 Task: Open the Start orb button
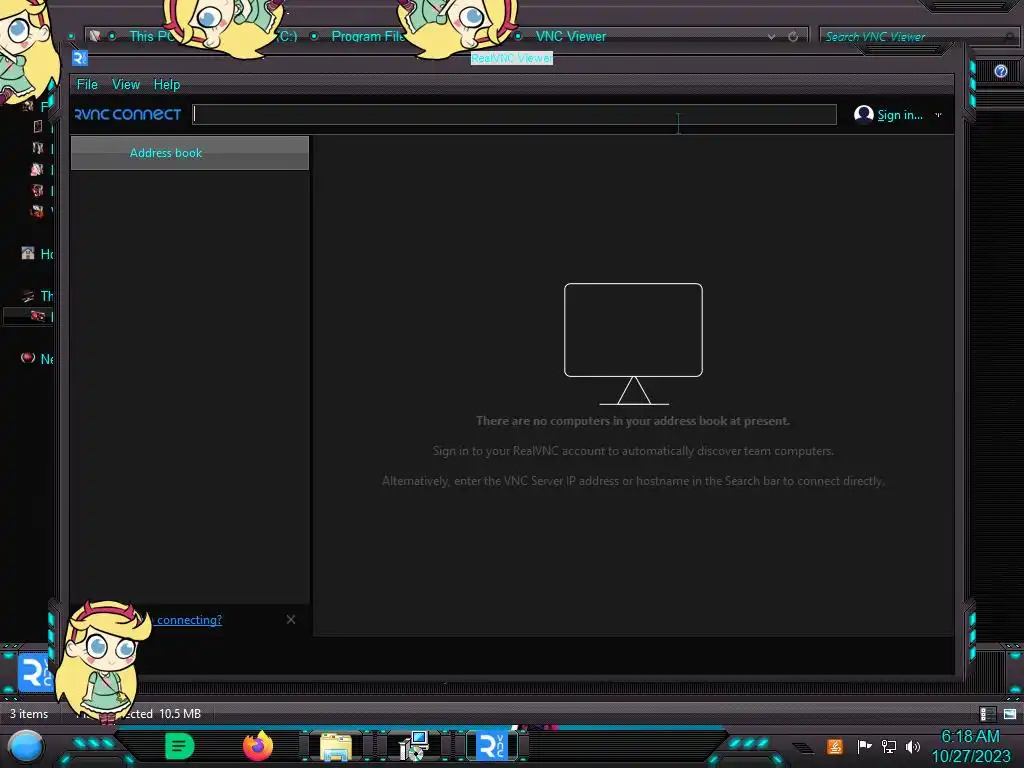[x=25, y=747]
